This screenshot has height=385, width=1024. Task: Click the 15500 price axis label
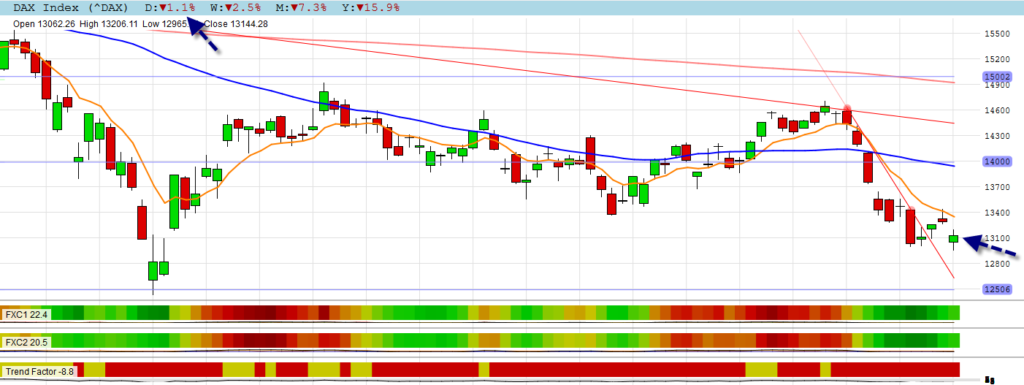tap(997, 33)
